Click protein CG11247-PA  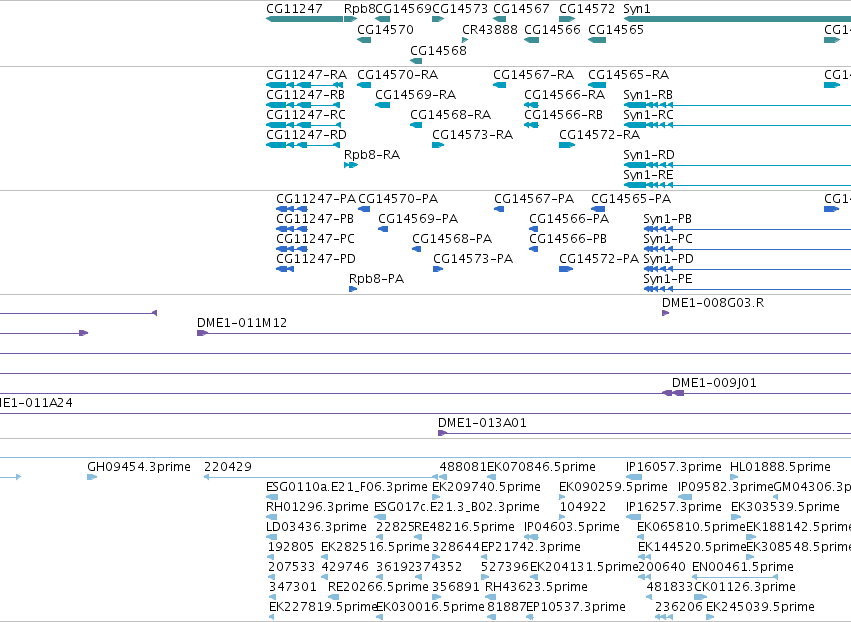[x=316, y=199]
